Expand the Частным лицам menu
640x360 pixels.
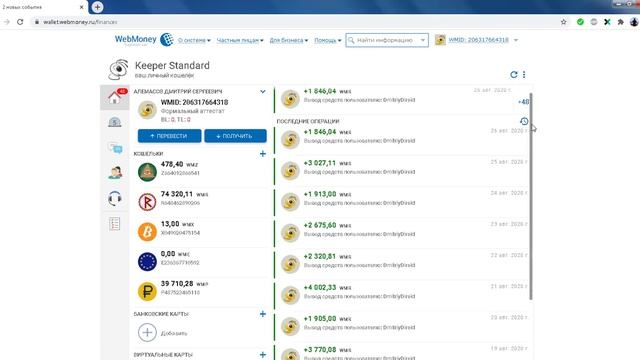click(240, 40)
